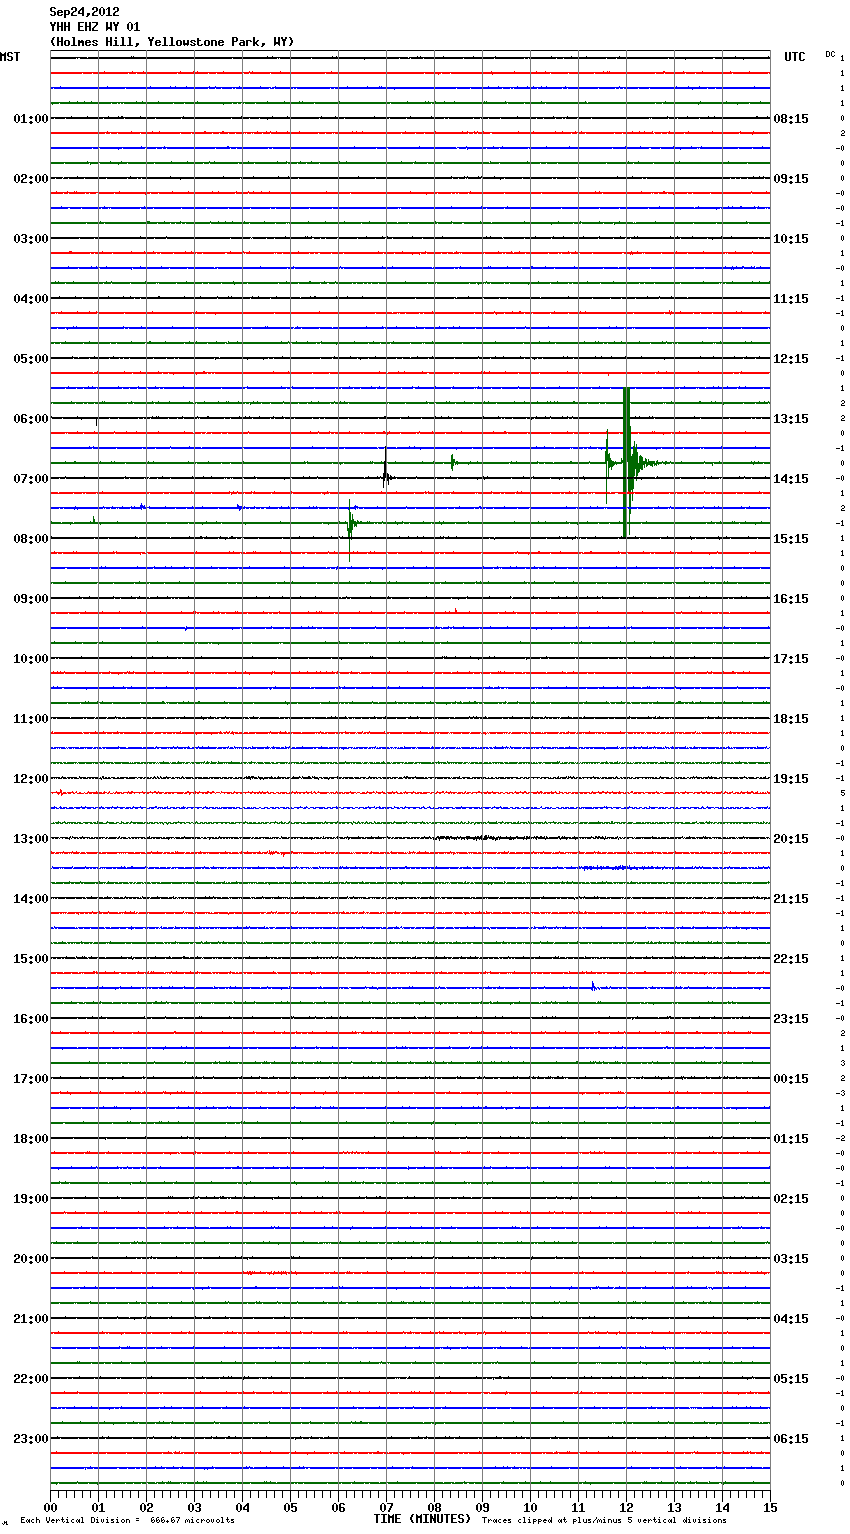Click the 16:00 MST time label
The height and width of the screenshot is (1534, 850).
click(x=31, y=1019)
